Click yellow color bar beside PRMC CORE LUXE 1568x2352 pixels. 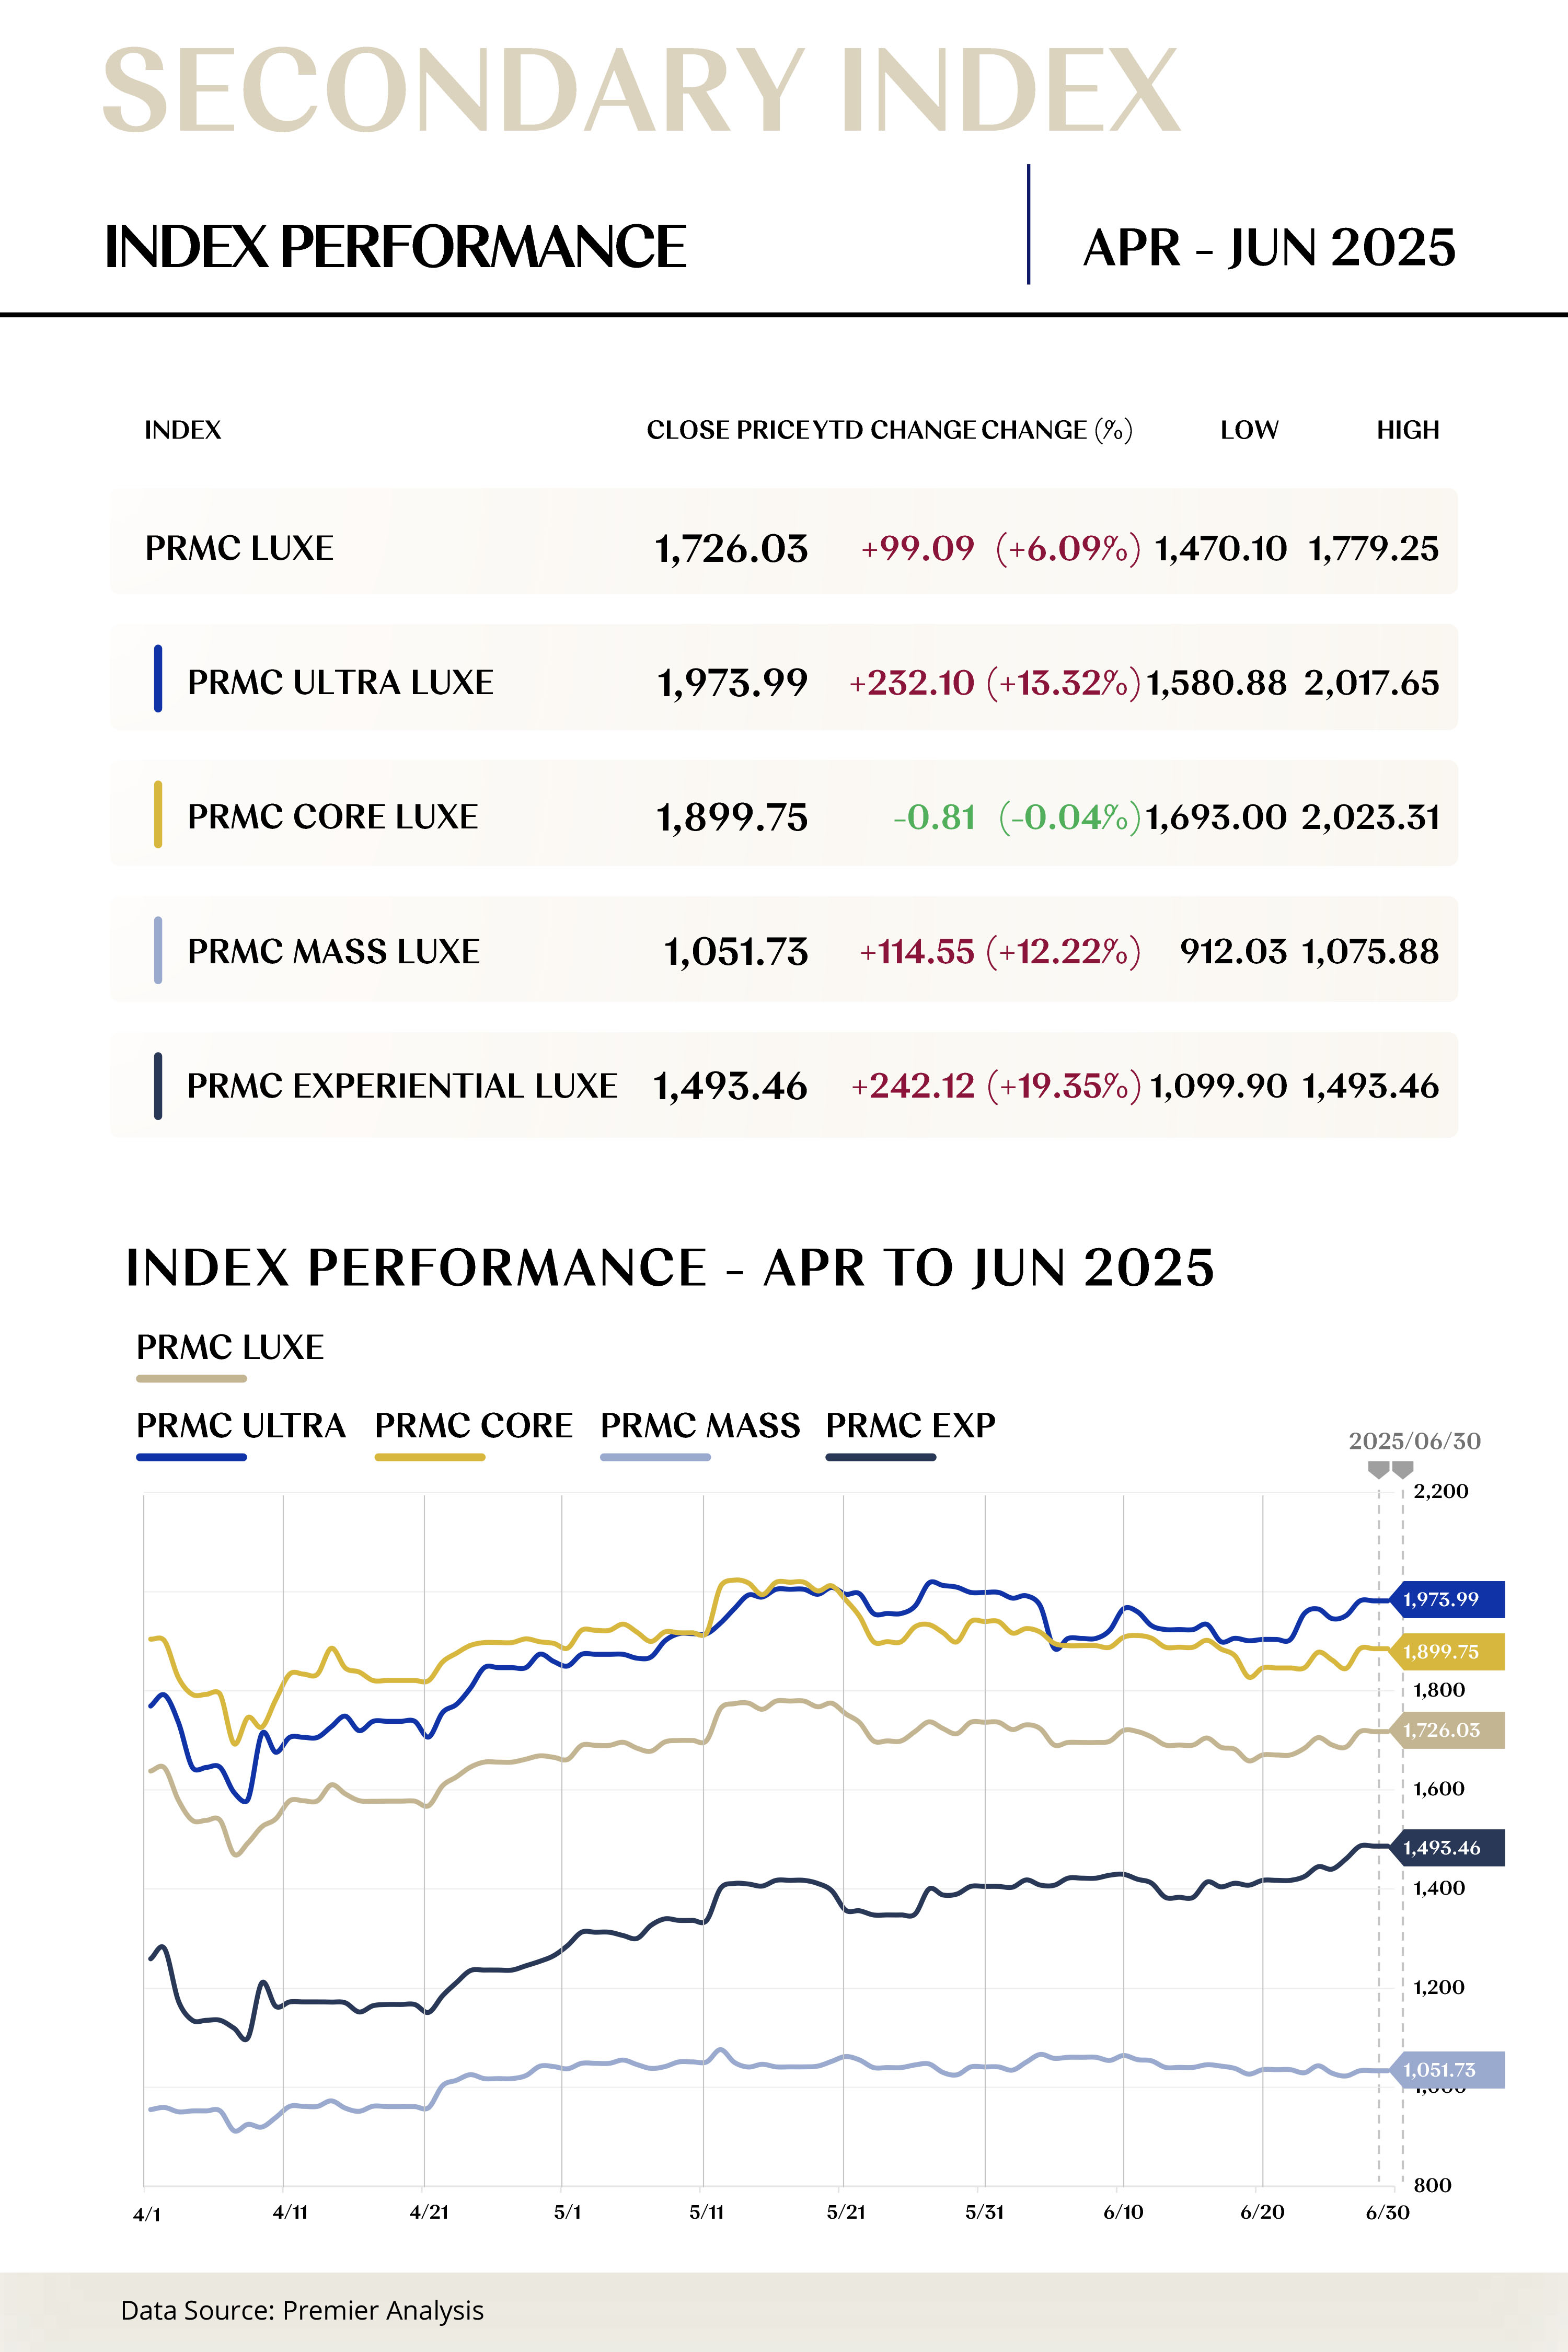[158, 815]
